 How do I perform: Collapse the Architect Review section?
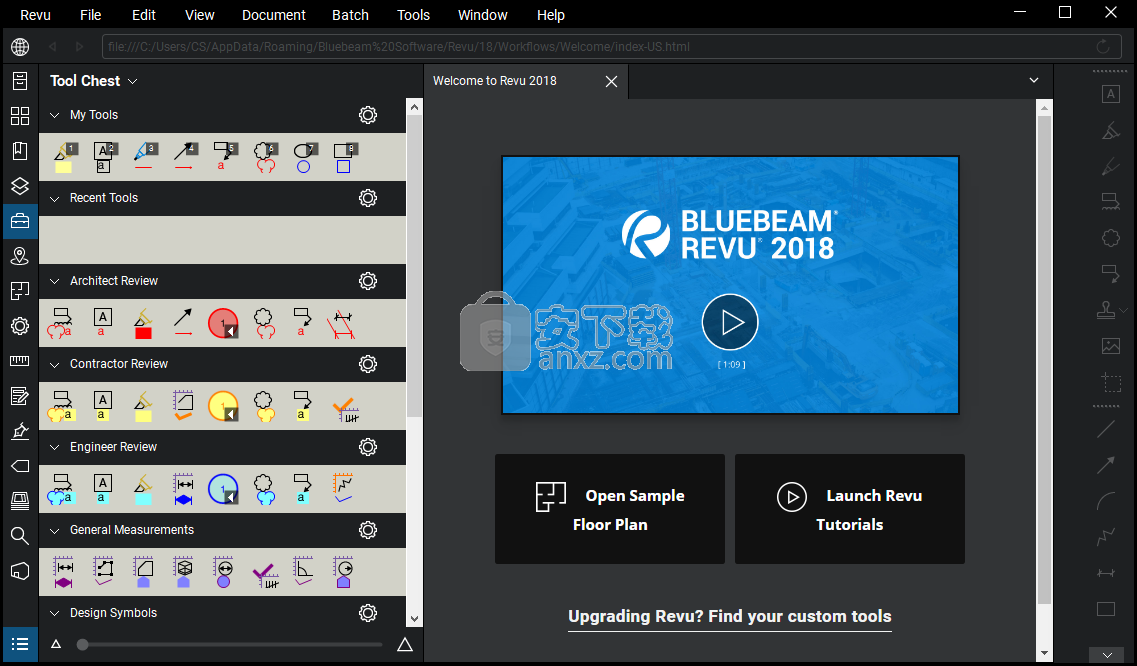(x=54, y=281)
